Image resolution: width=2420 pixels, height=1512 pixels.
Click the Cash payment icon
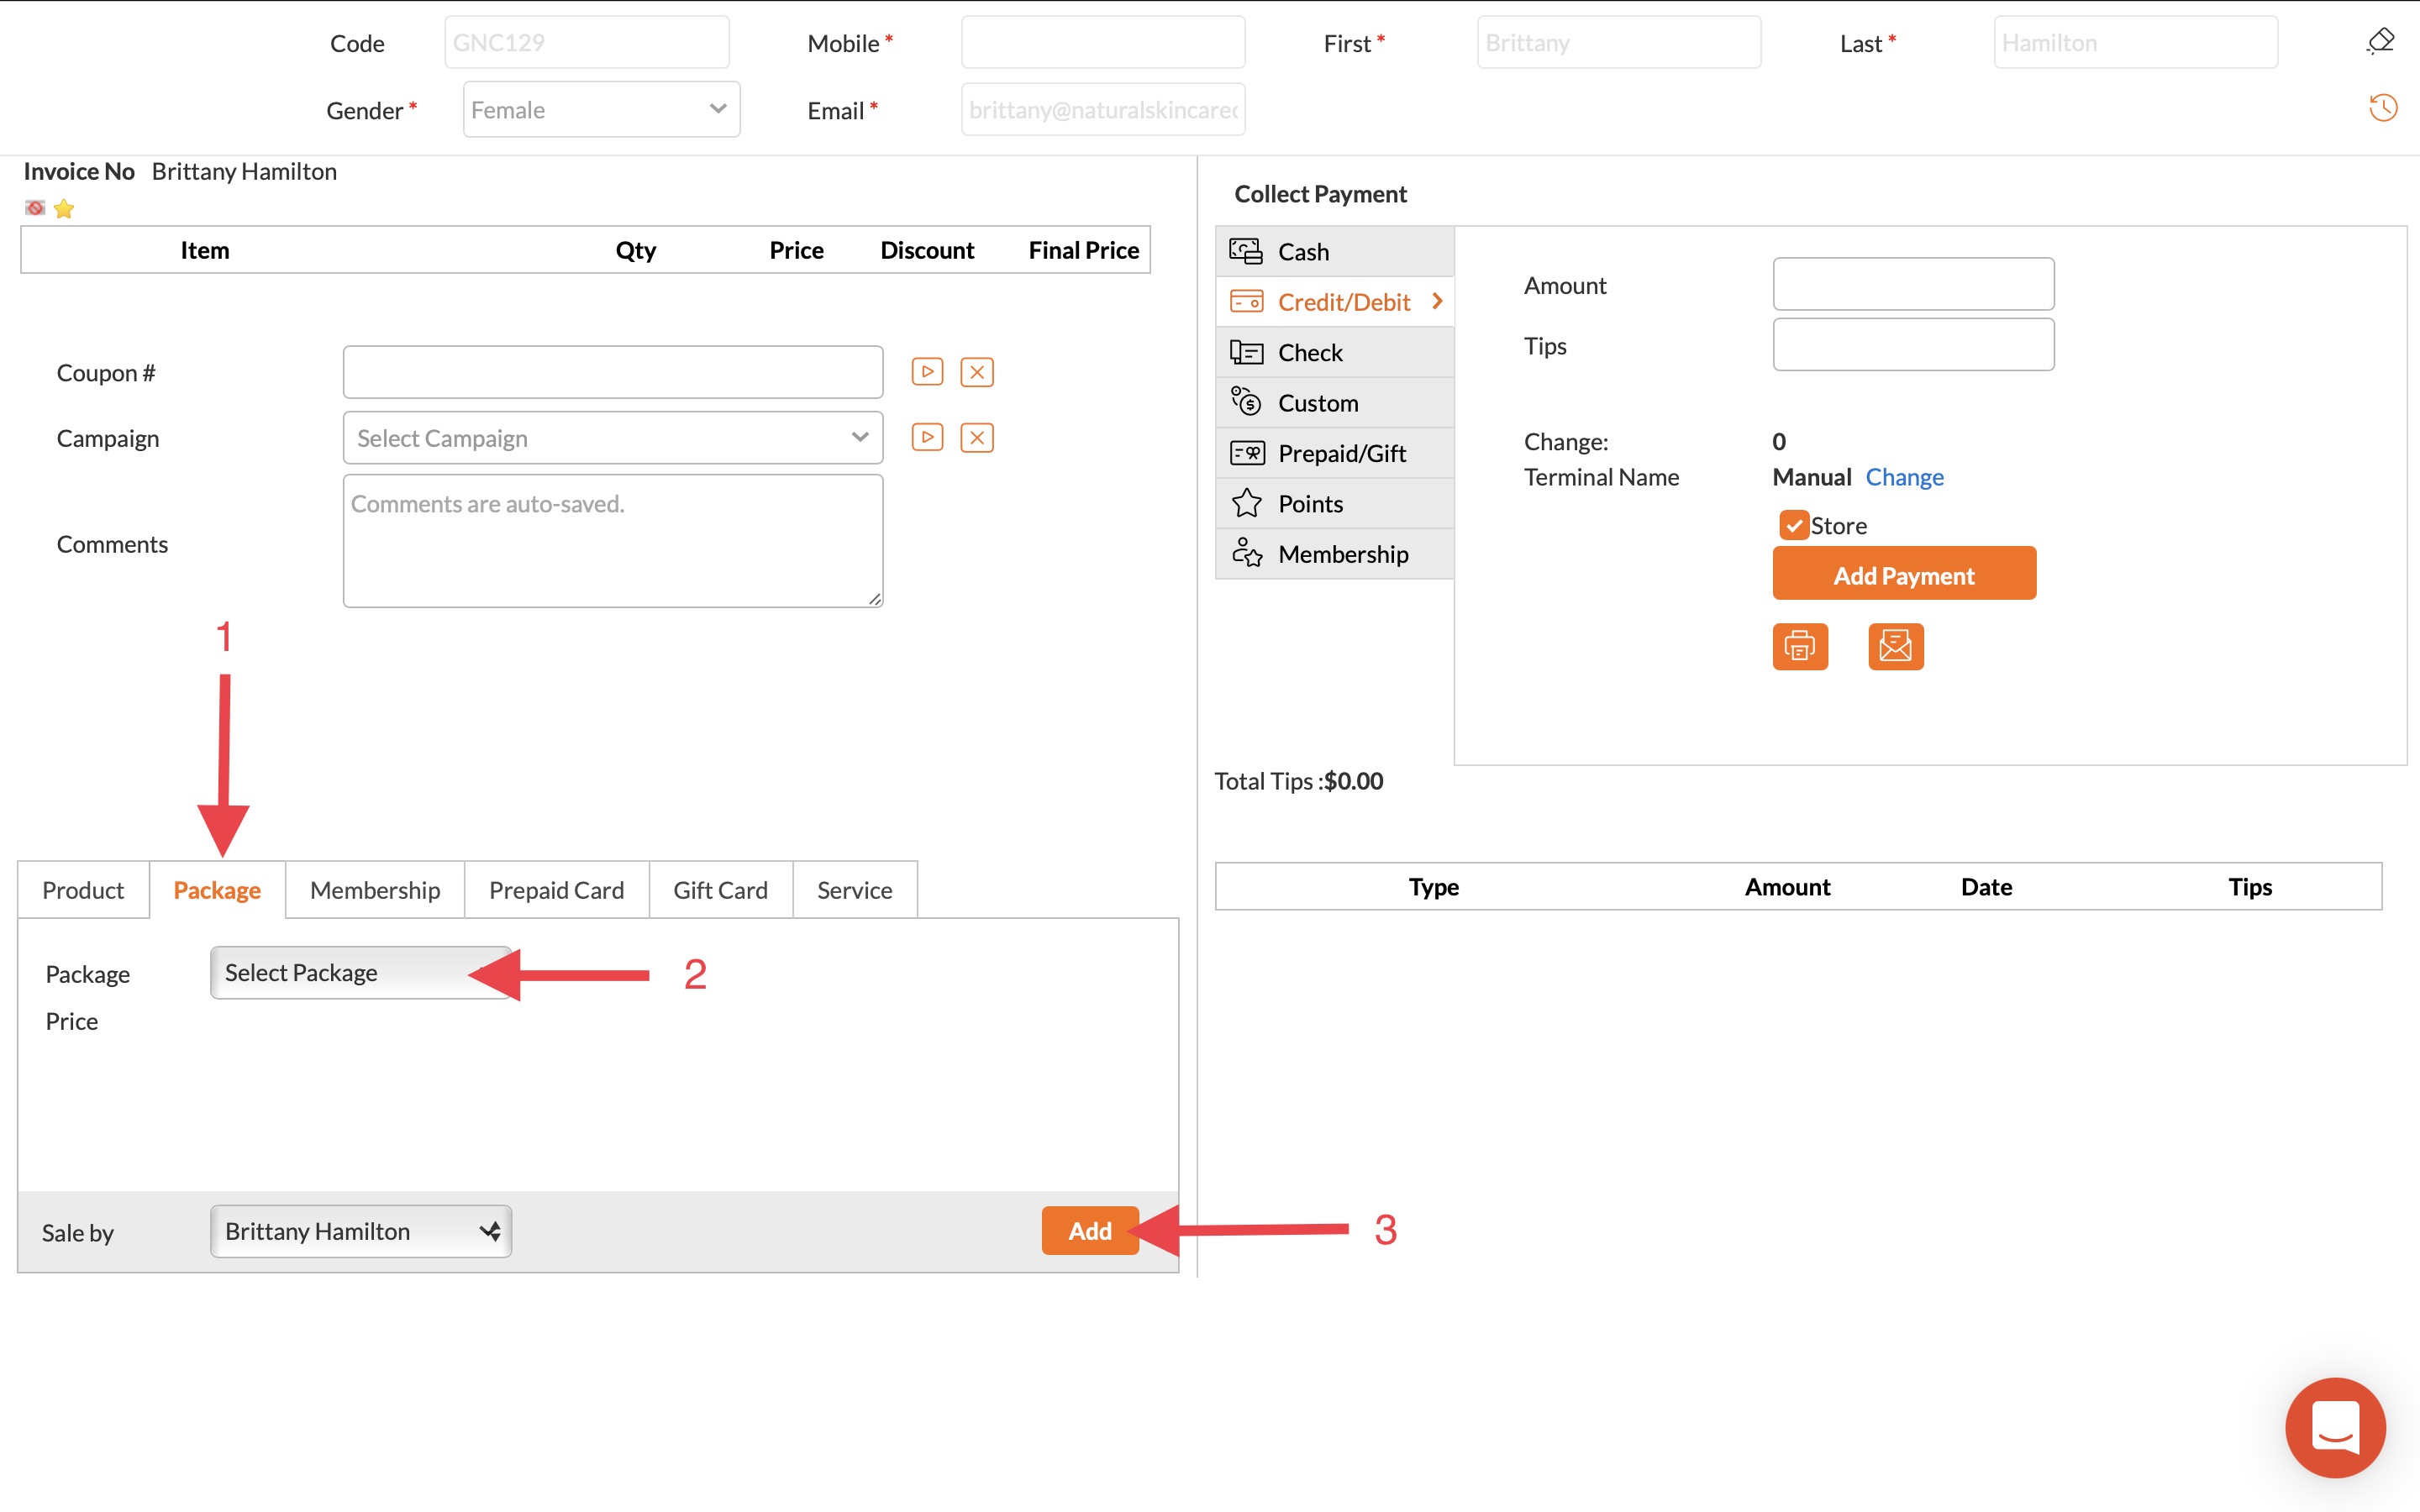click(1246, 251)
